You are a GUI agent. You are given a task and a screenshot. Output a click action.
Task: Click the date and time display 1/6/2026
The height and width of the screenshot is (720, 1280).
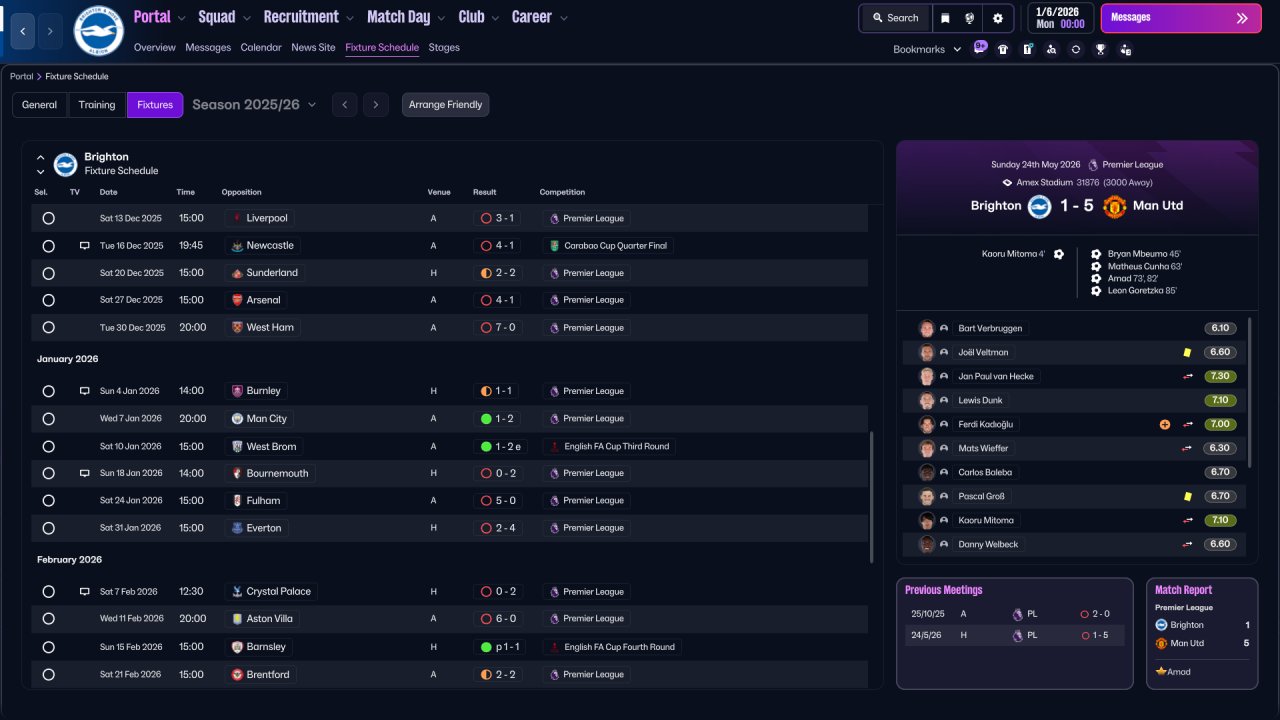pos(1059,18)
